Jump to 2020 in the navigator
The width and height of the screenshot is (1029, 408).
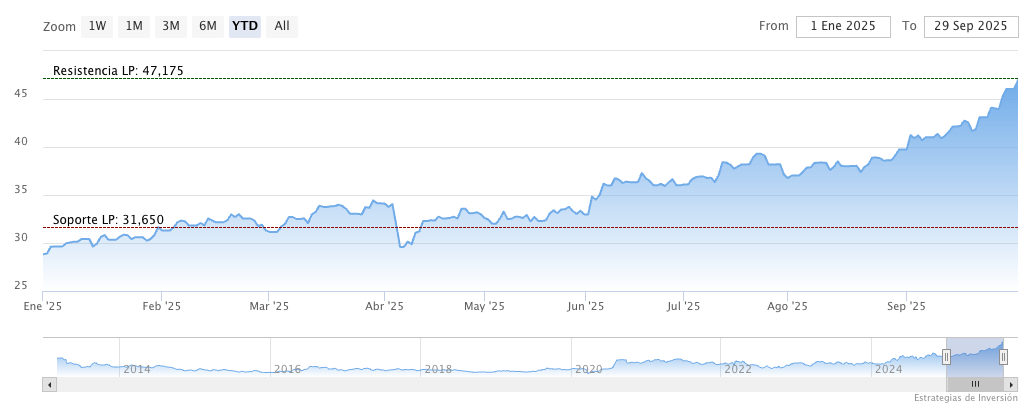click(x=588, y=369)
